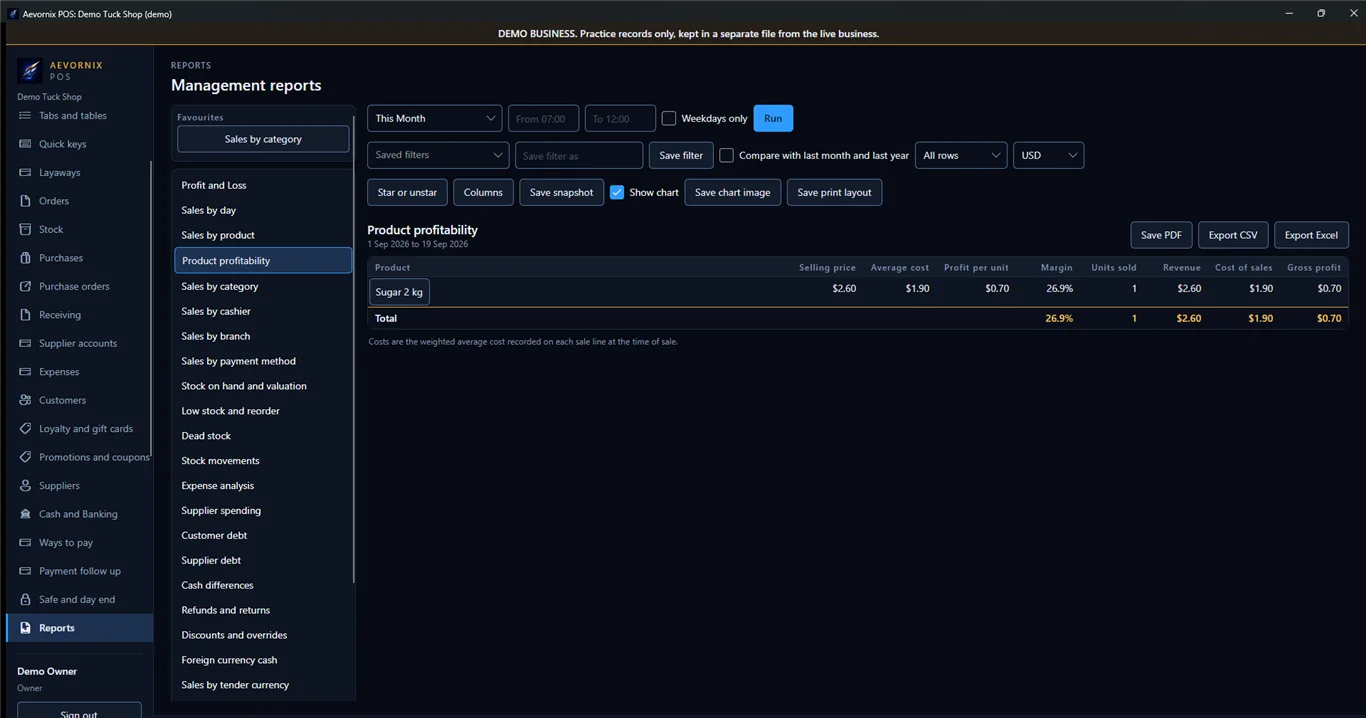1366x718 pixels.
Task: Open the USD currency dropdown
Action: click(1048, 155)
